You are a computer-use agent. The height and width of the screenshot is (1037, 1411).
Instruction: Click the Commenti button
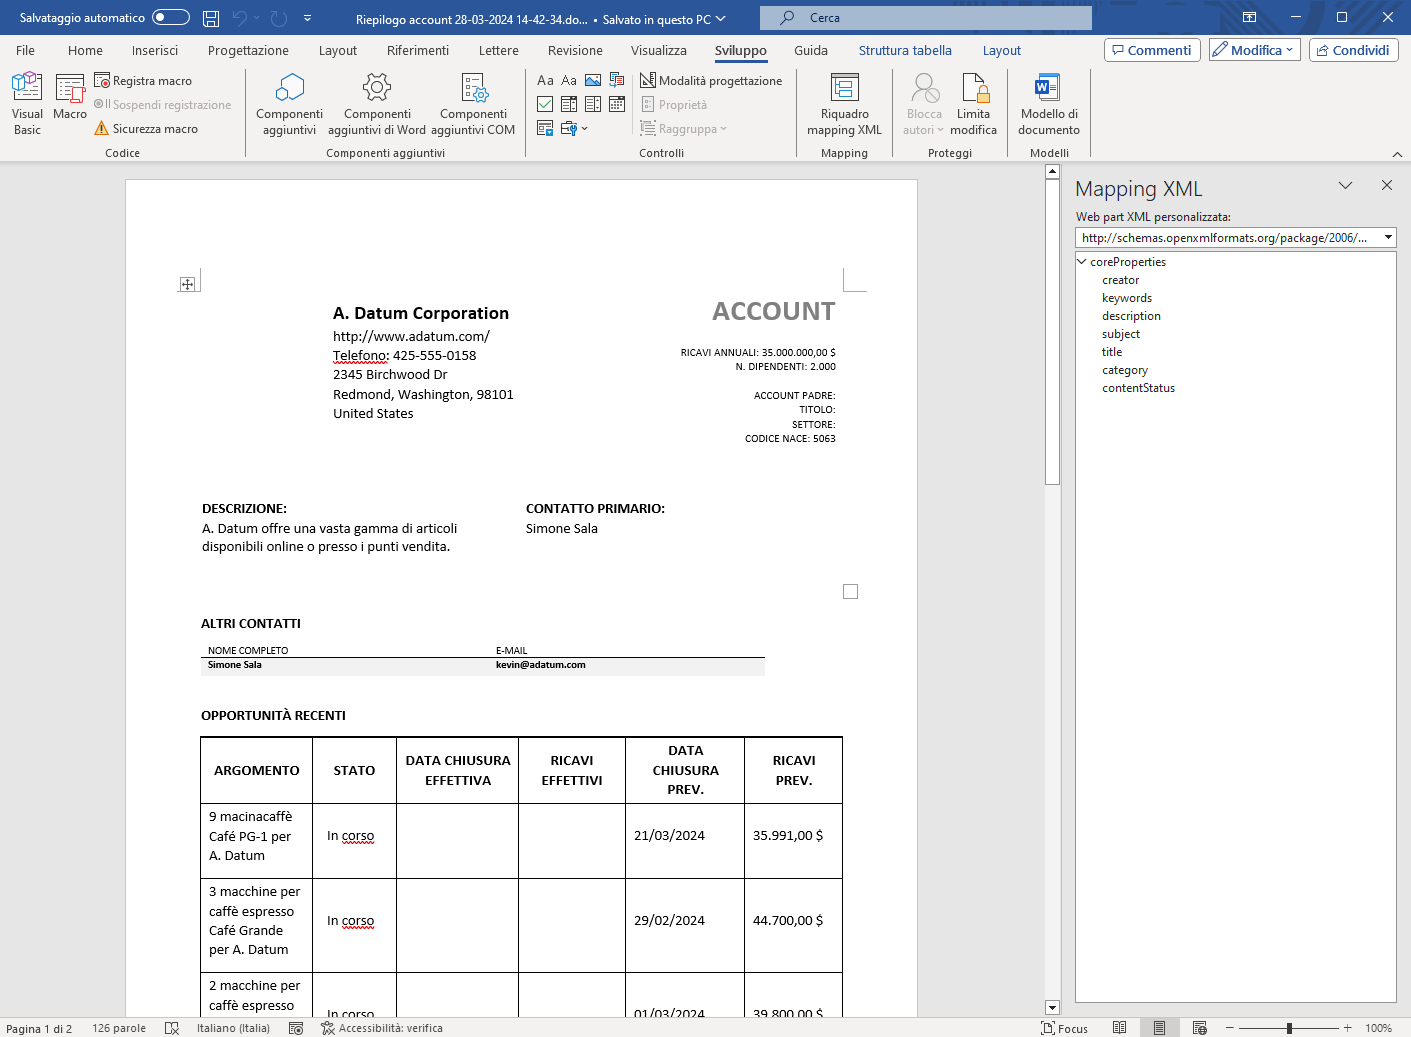point(1152,50)
